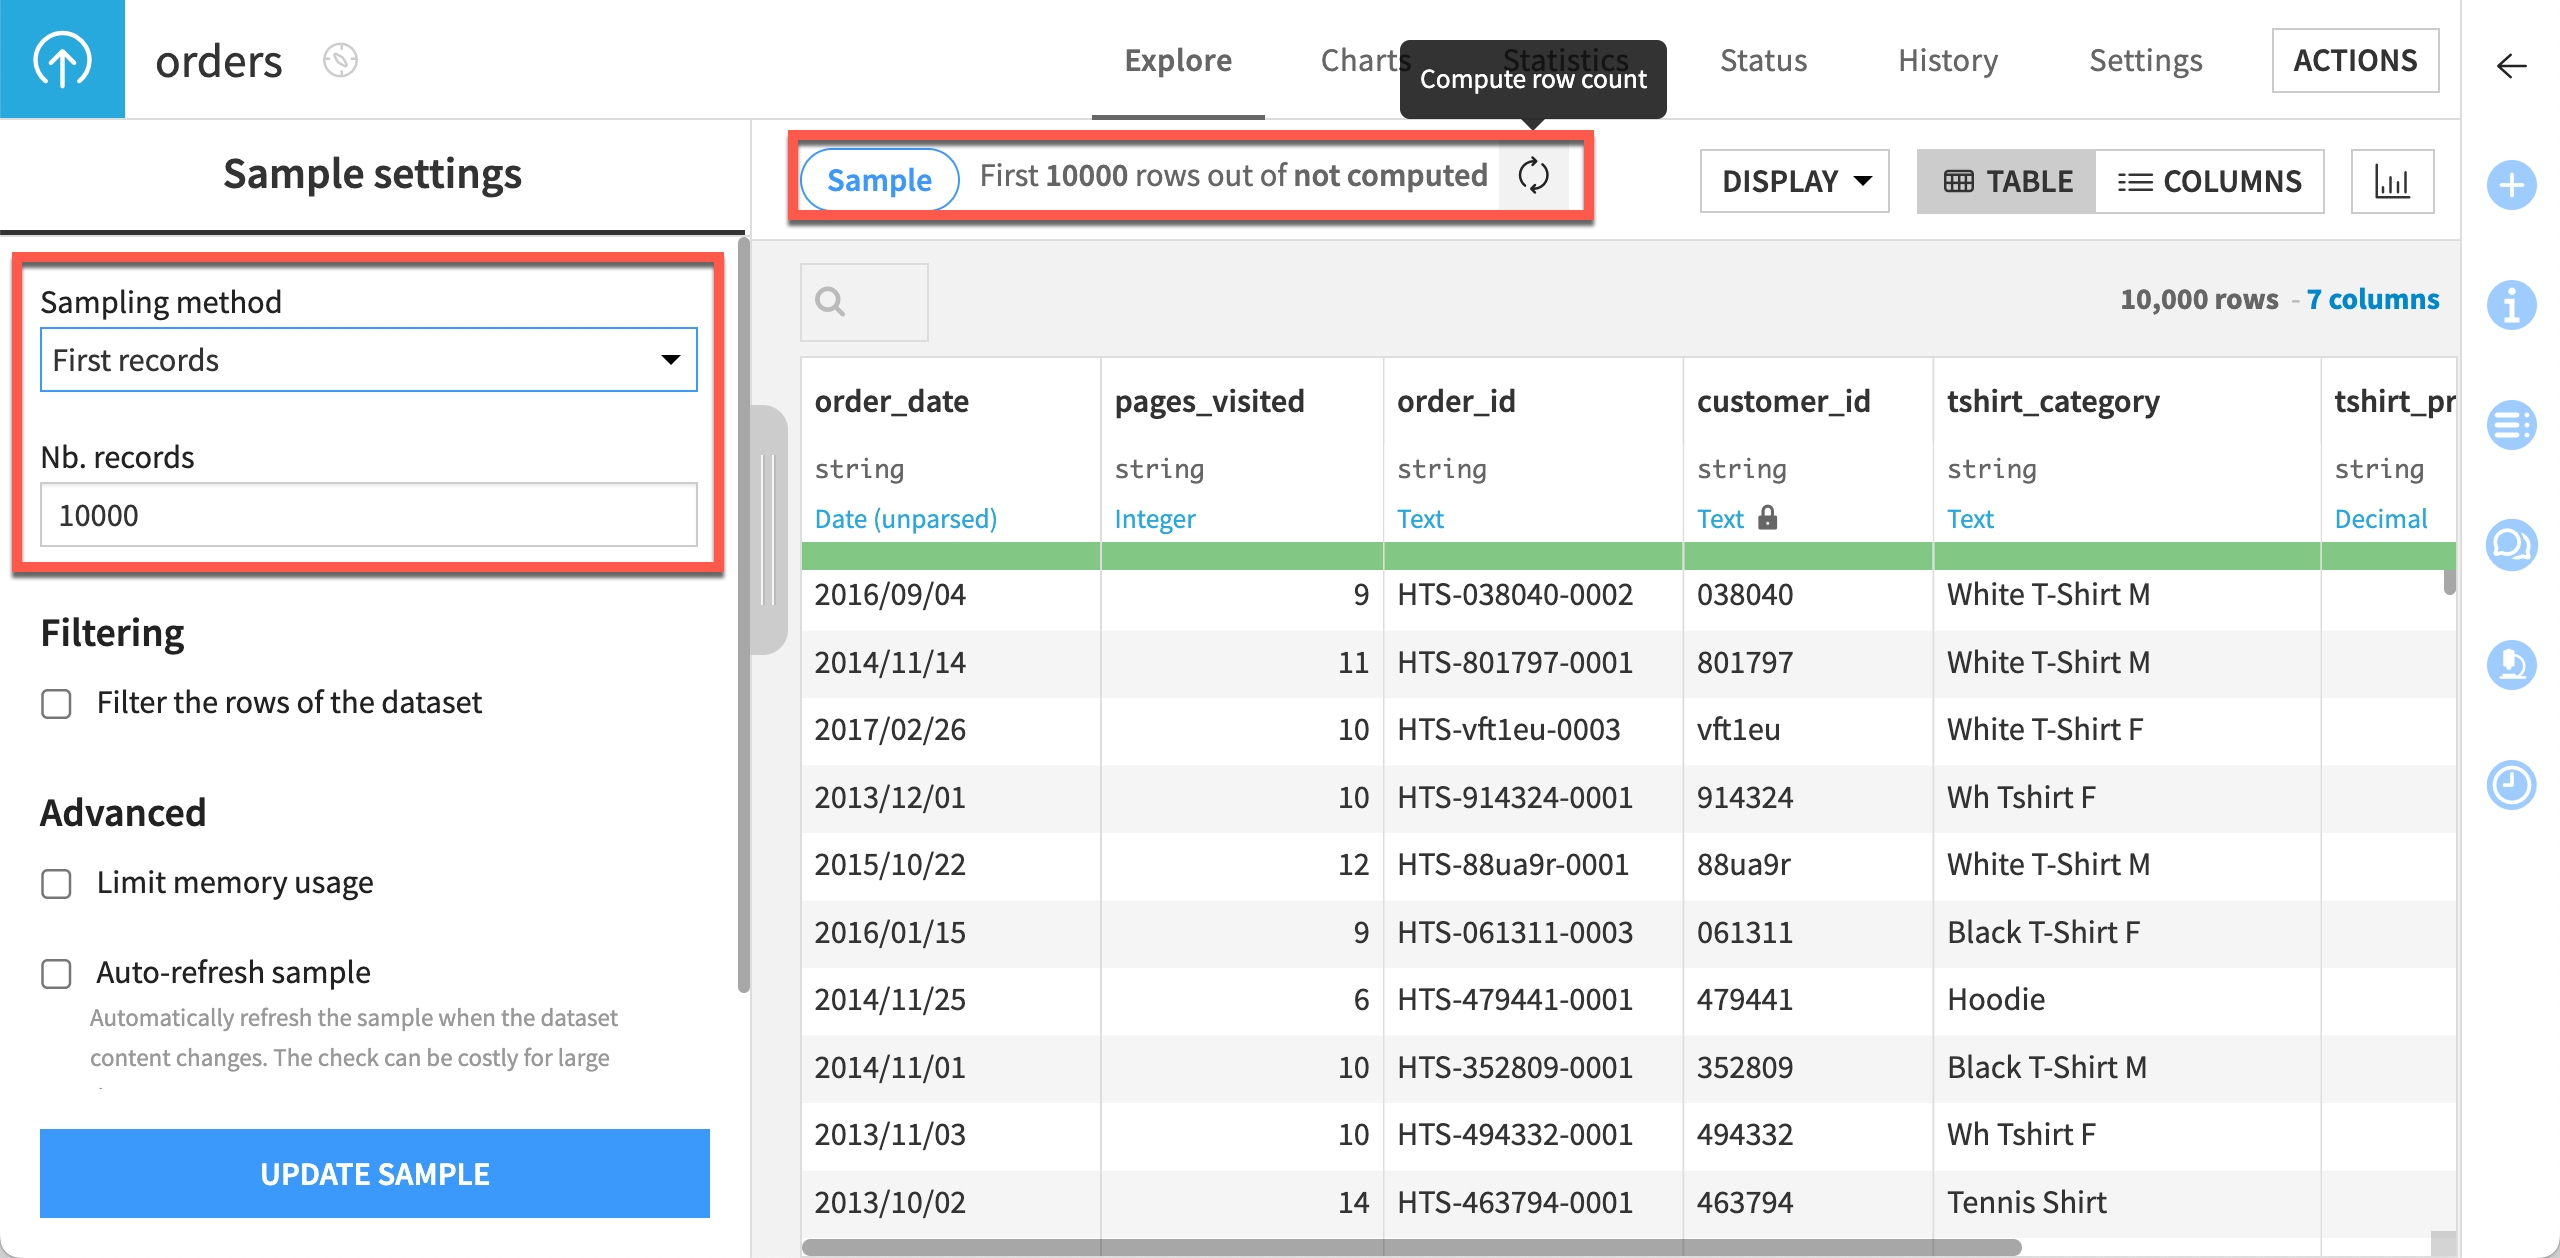Click cell 88ua9r

[1808, 865]
